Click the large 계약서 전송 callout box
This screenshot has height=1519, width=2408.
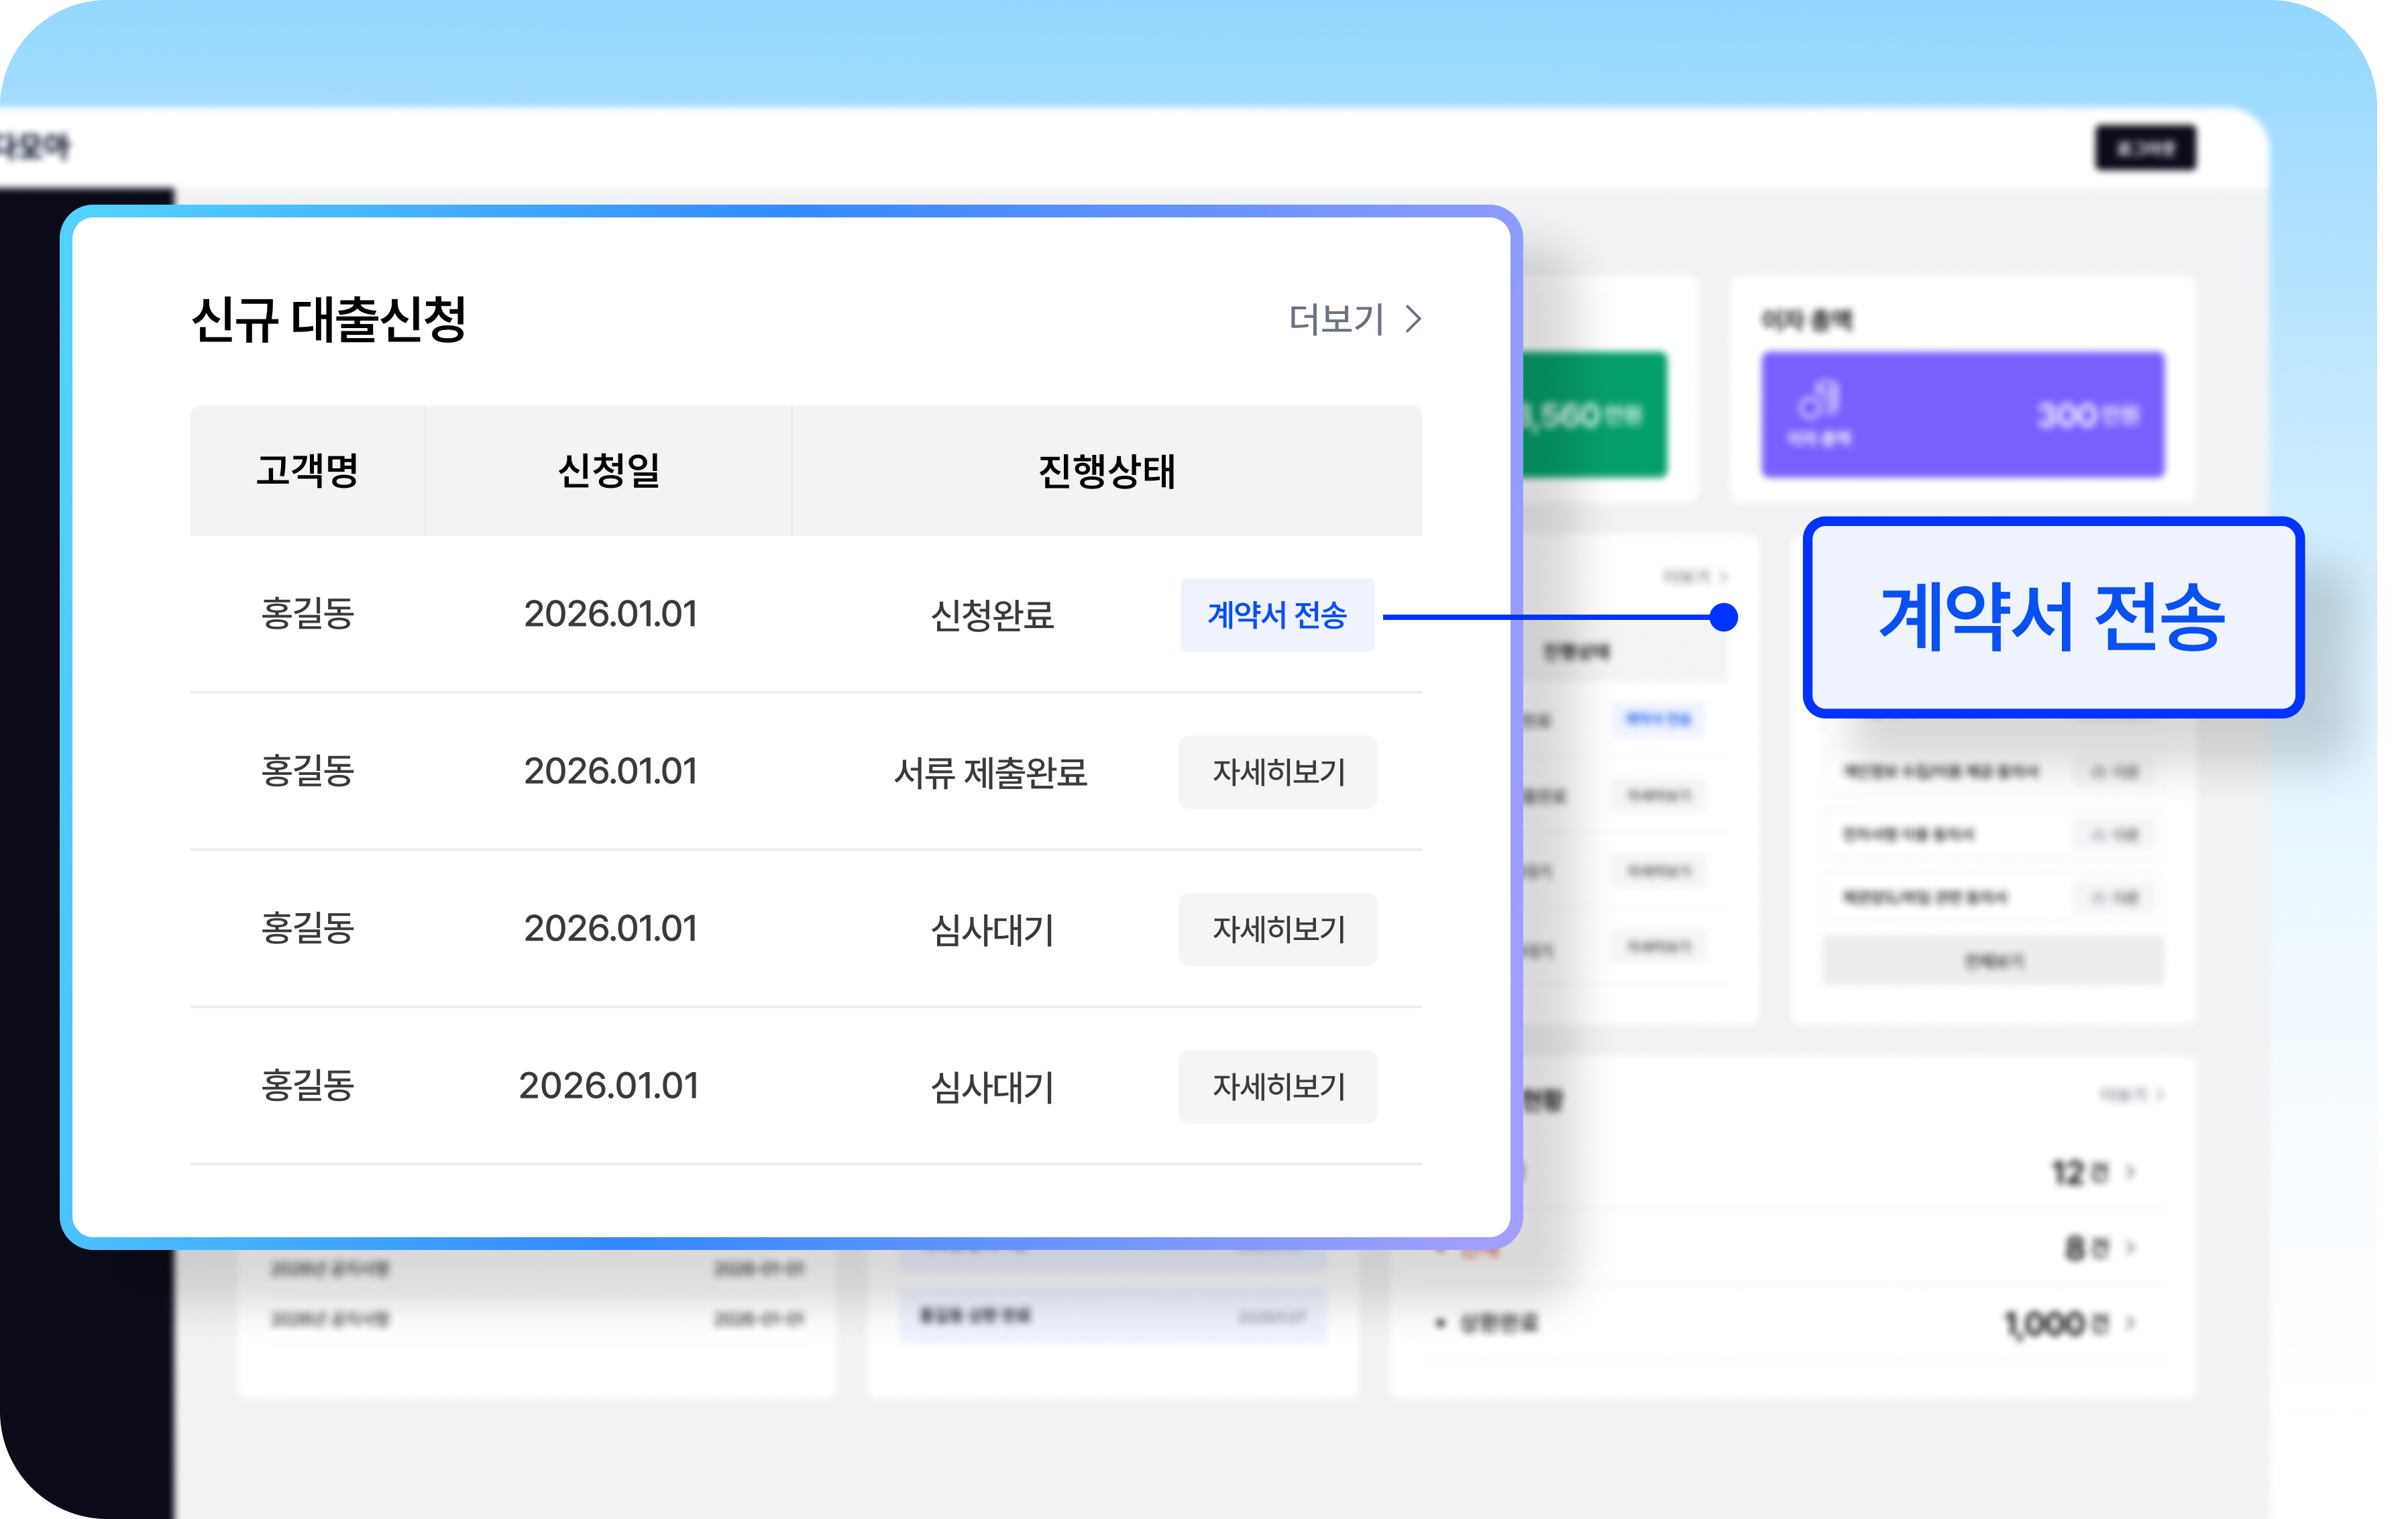[2052, 617]
